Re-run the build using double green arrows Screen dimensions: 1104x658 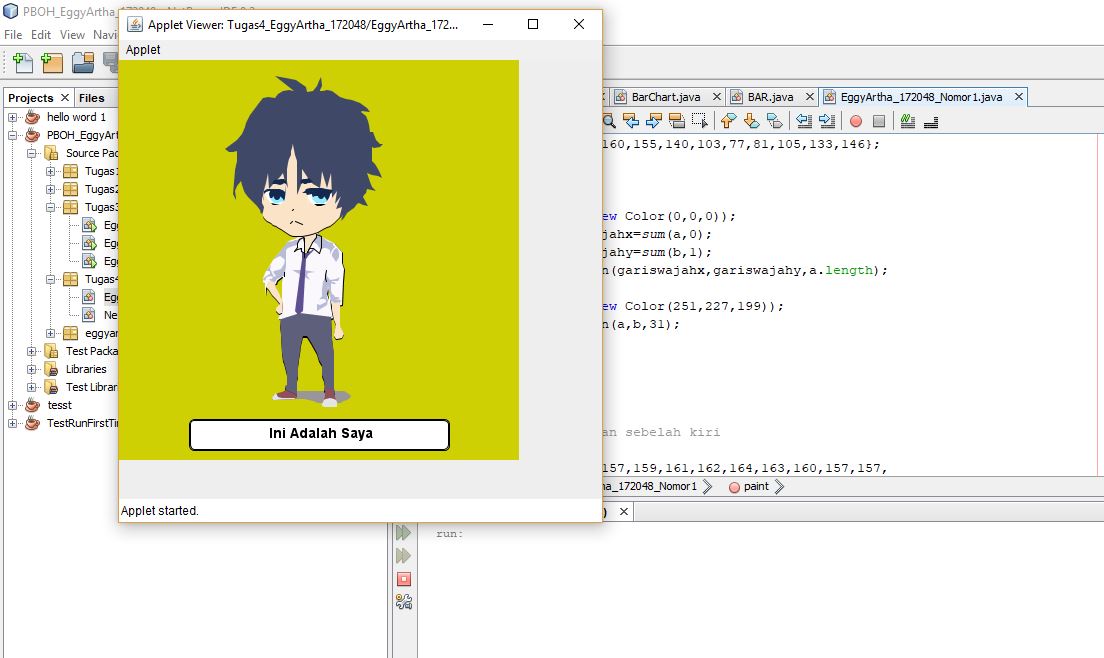click(x=405, y=532)
